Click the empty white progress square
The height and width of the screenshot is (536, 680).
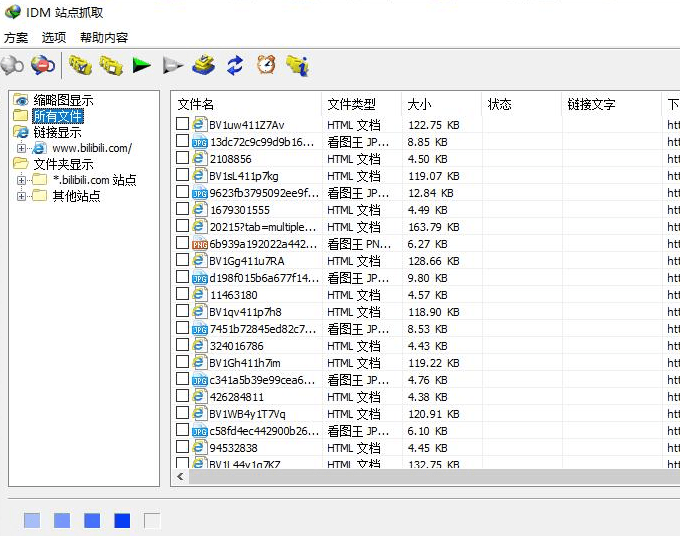(x=152, y=520)
